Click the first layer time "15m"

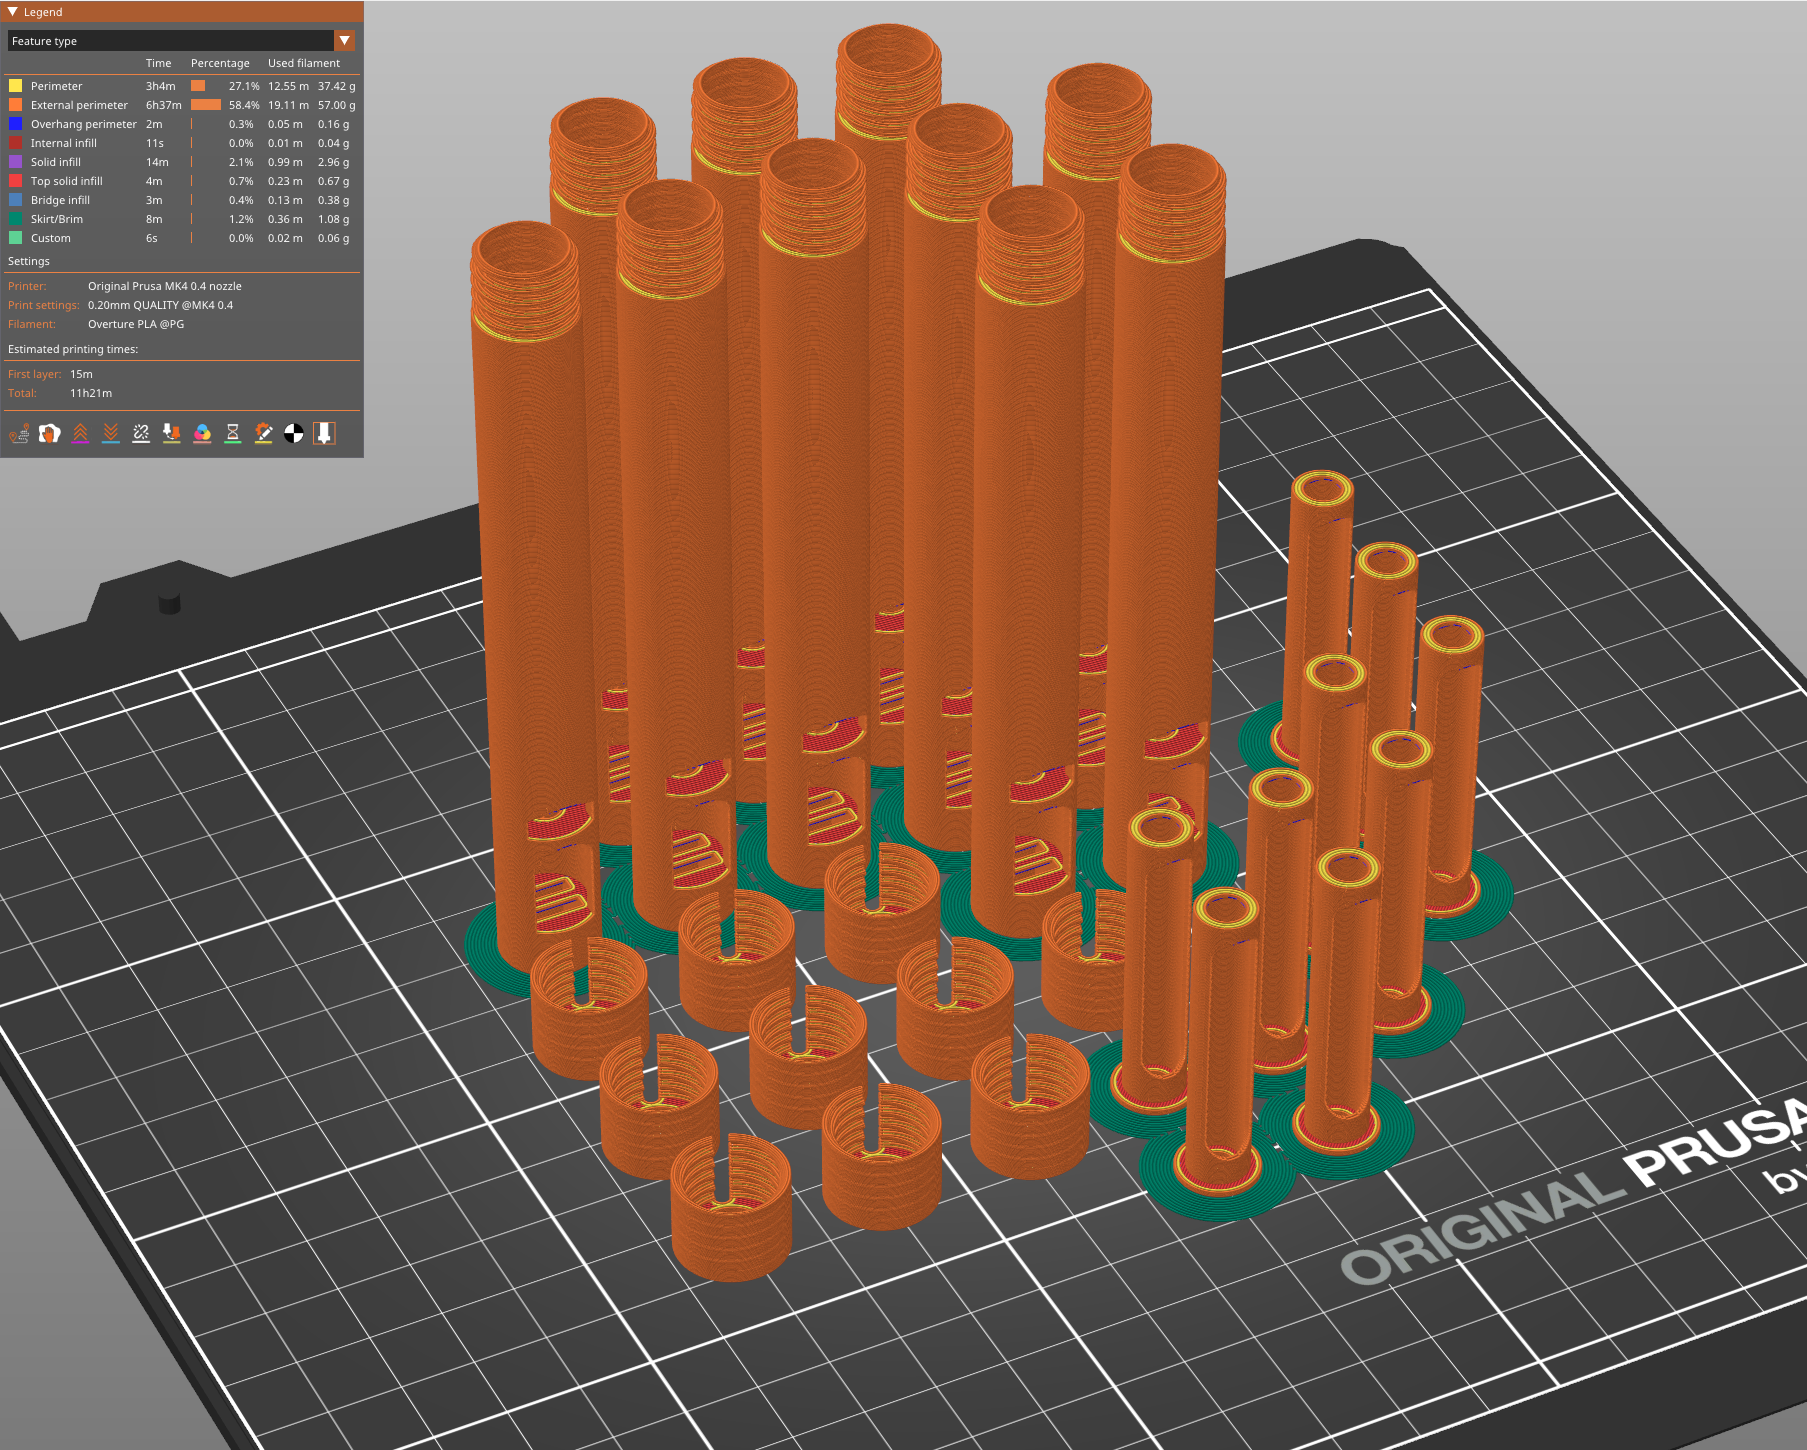click(81, 374)
